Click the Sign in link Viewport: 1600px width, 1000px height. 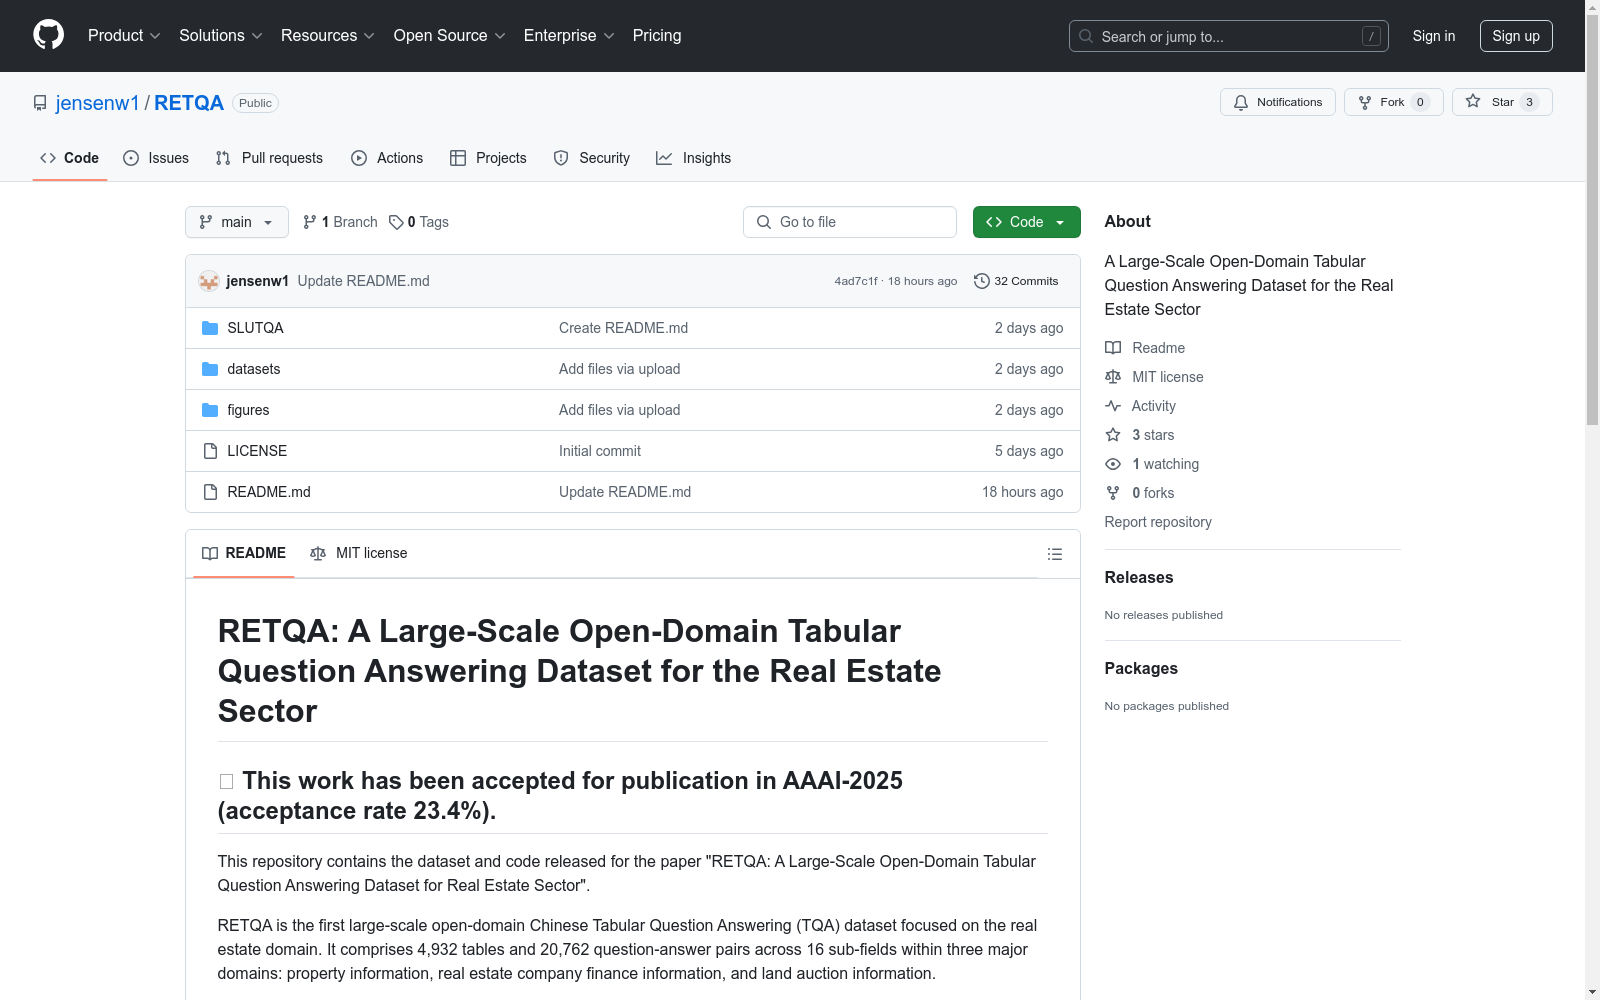coord(1433,36)
